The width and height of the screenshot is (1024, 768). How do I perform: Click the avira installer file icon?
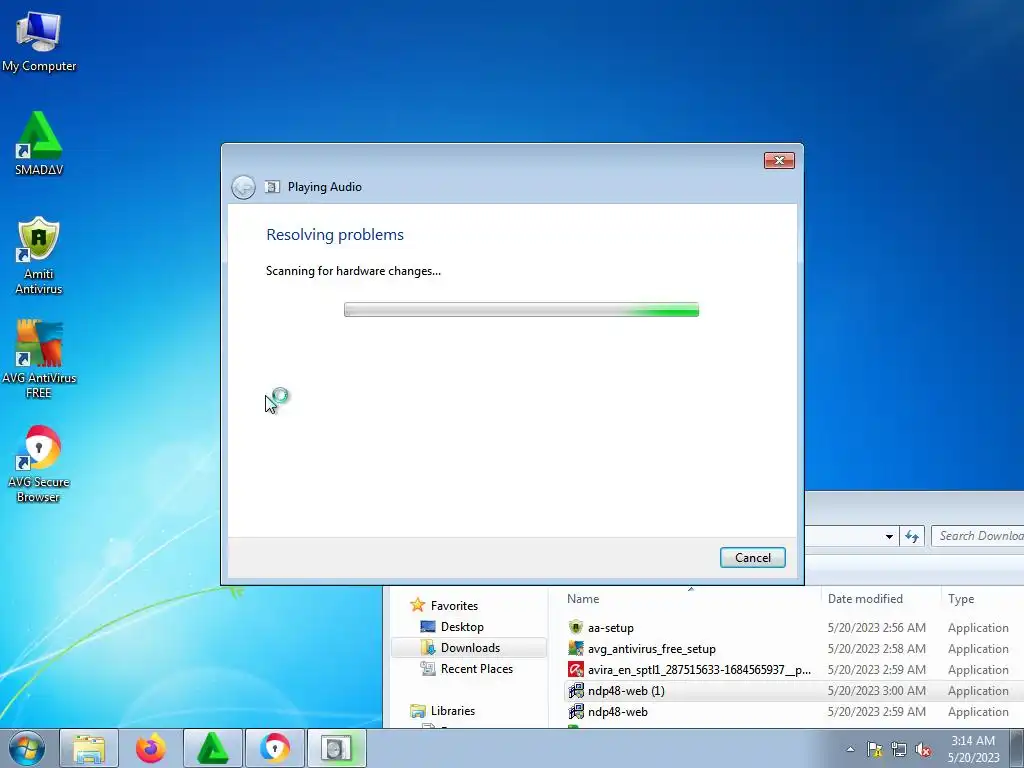pos(575,669)
